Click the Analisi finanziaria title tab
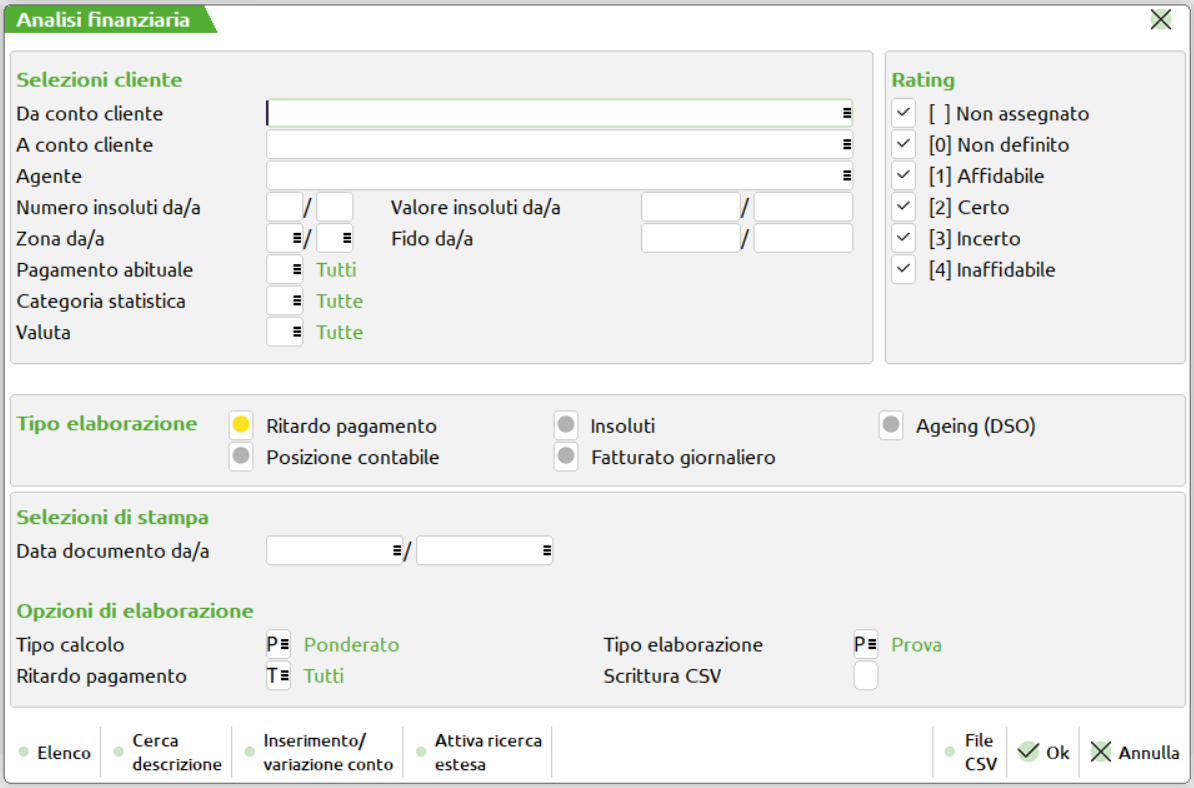Screen dimensions: 1194x788 click(104, 19)
